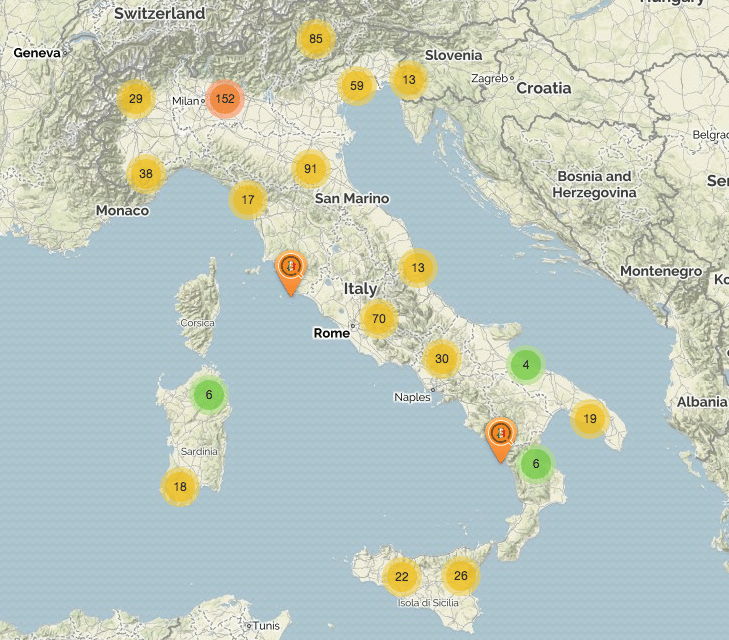This screenshot has width=729, height=640.
Task: Click the San Marino label
Action: click(352, 198)
